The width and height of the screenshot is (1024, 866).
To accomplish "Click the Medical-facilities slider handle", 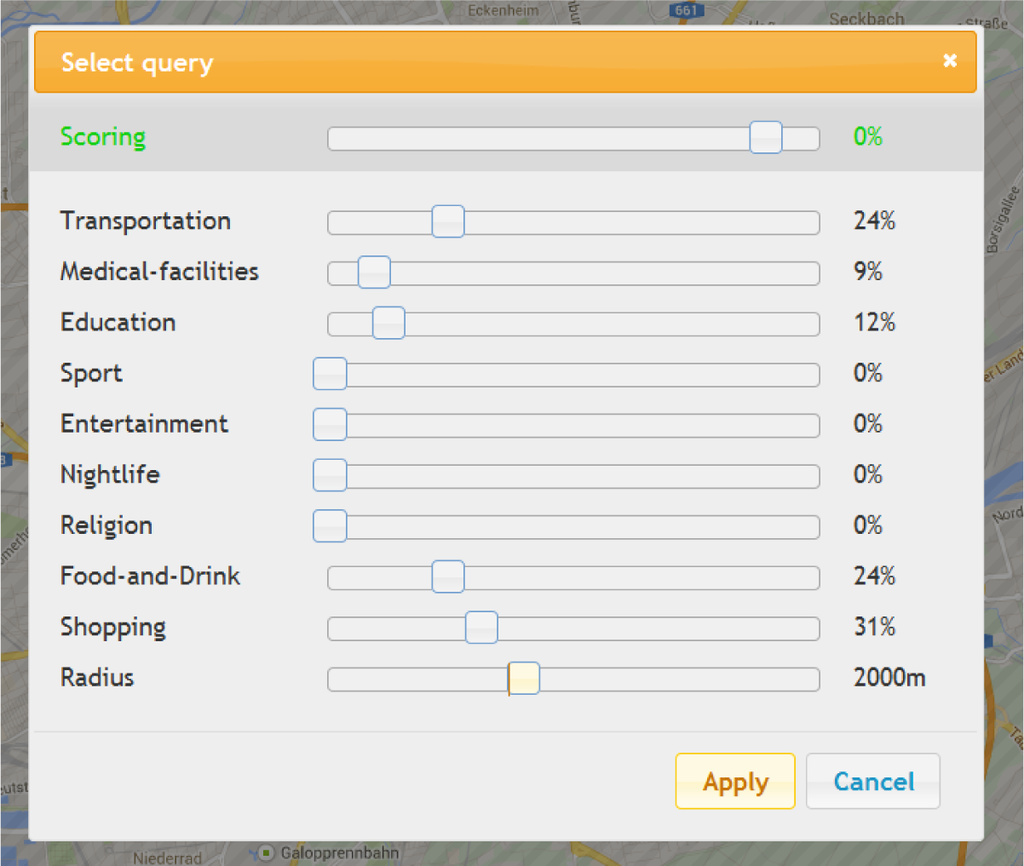I will [374, 272].
